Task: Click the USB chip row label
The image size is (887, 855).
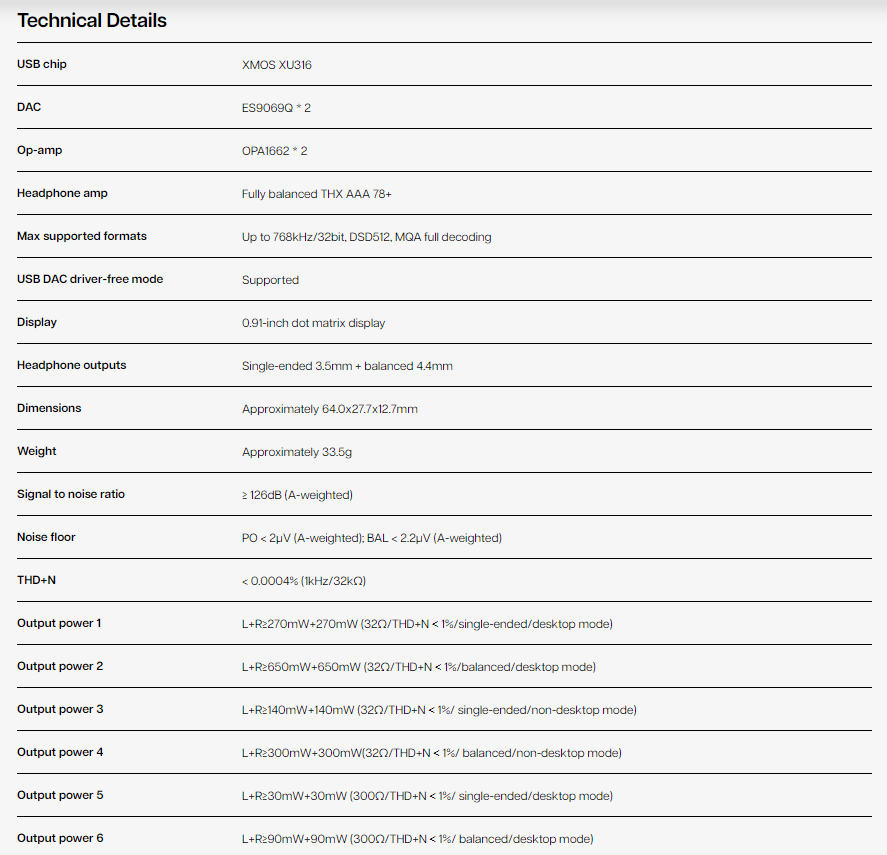Action: coord(42,64)
